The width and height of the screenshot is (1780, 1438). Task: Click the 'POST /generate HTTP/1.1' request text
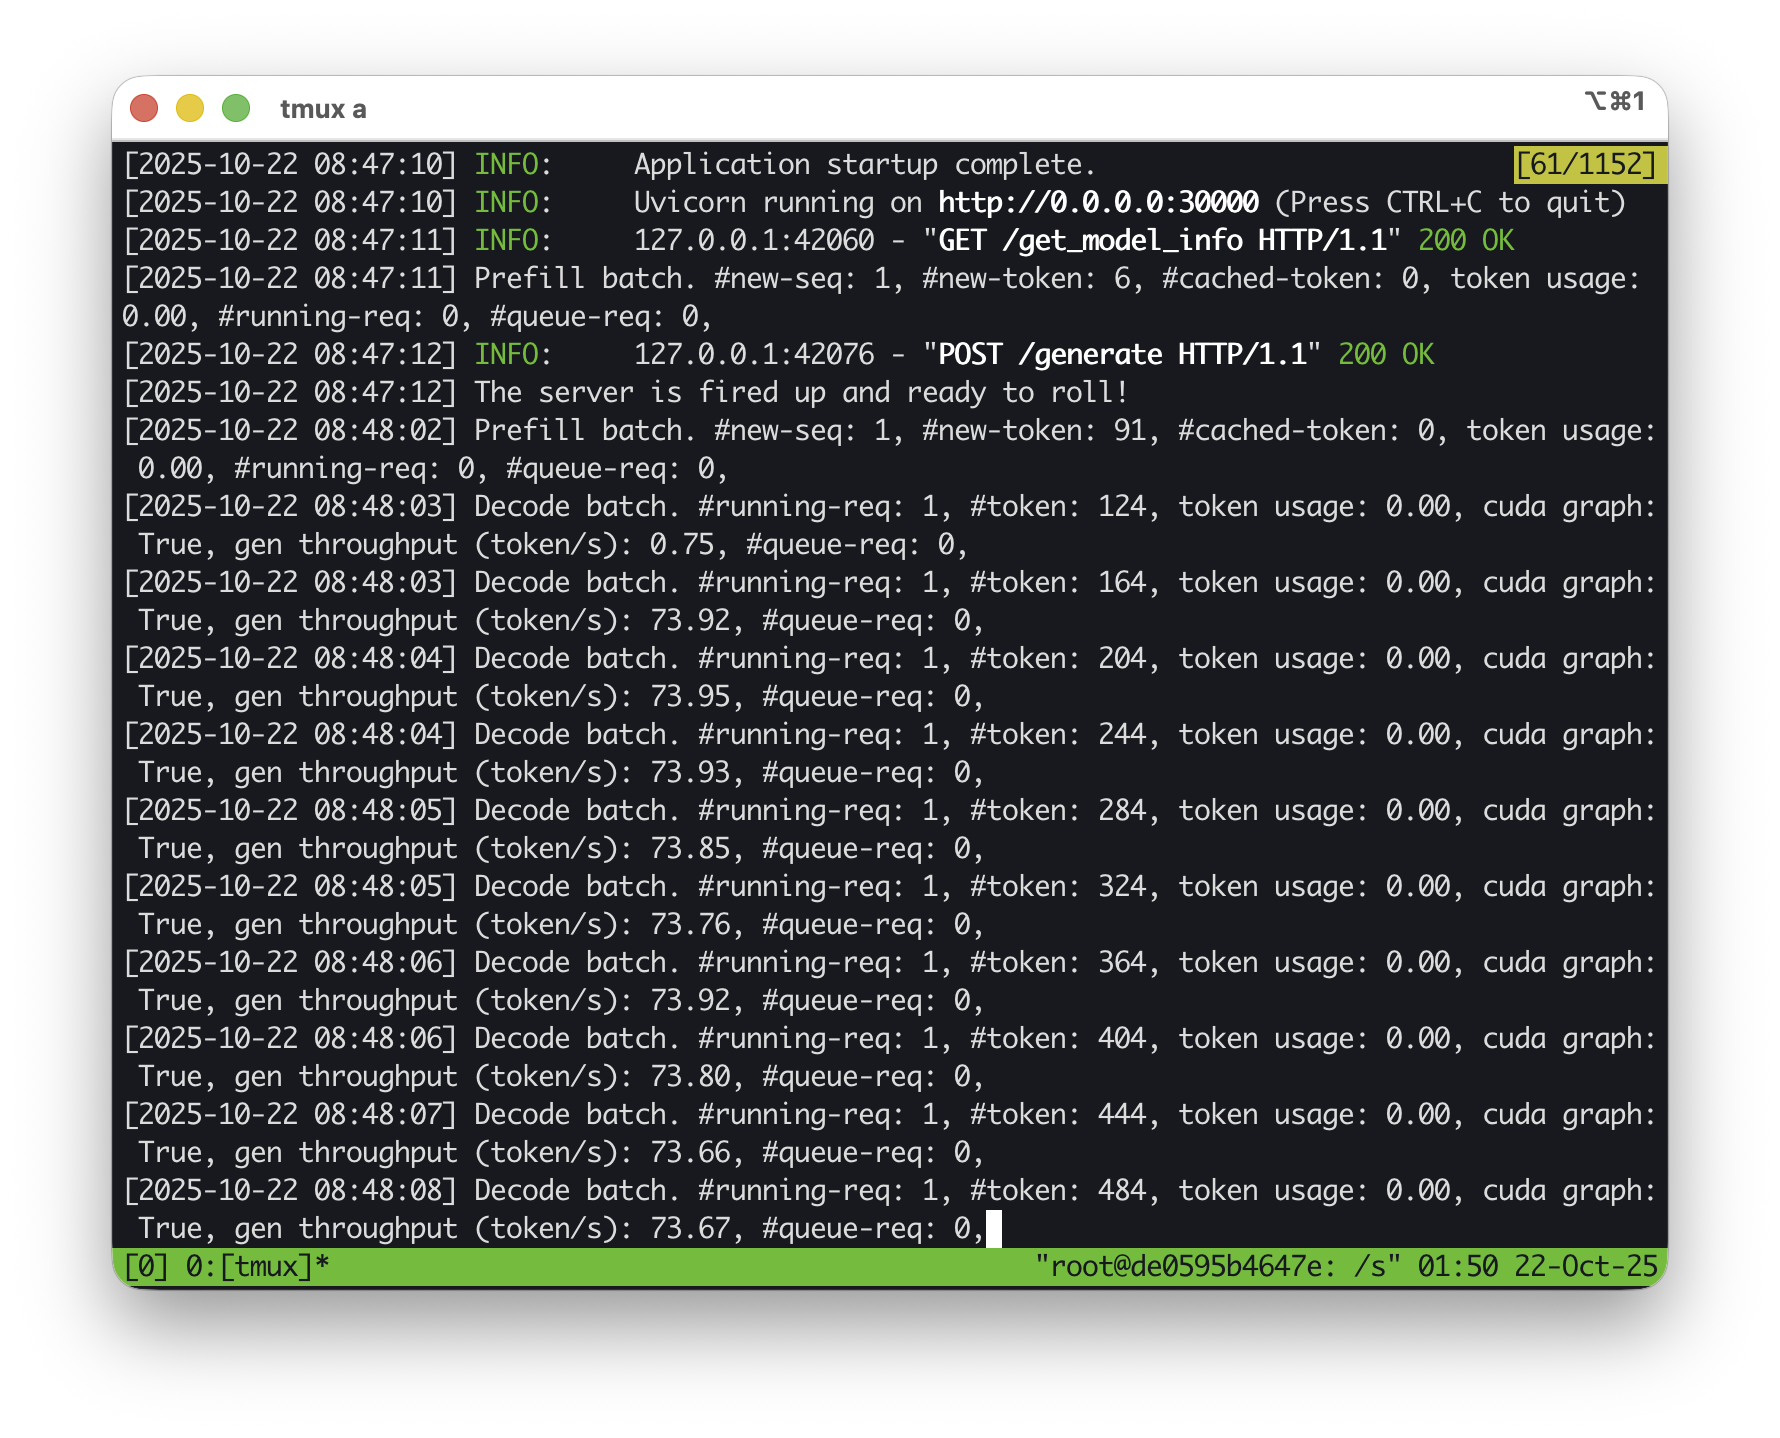pyautogui.click(x=1121, y=355)
